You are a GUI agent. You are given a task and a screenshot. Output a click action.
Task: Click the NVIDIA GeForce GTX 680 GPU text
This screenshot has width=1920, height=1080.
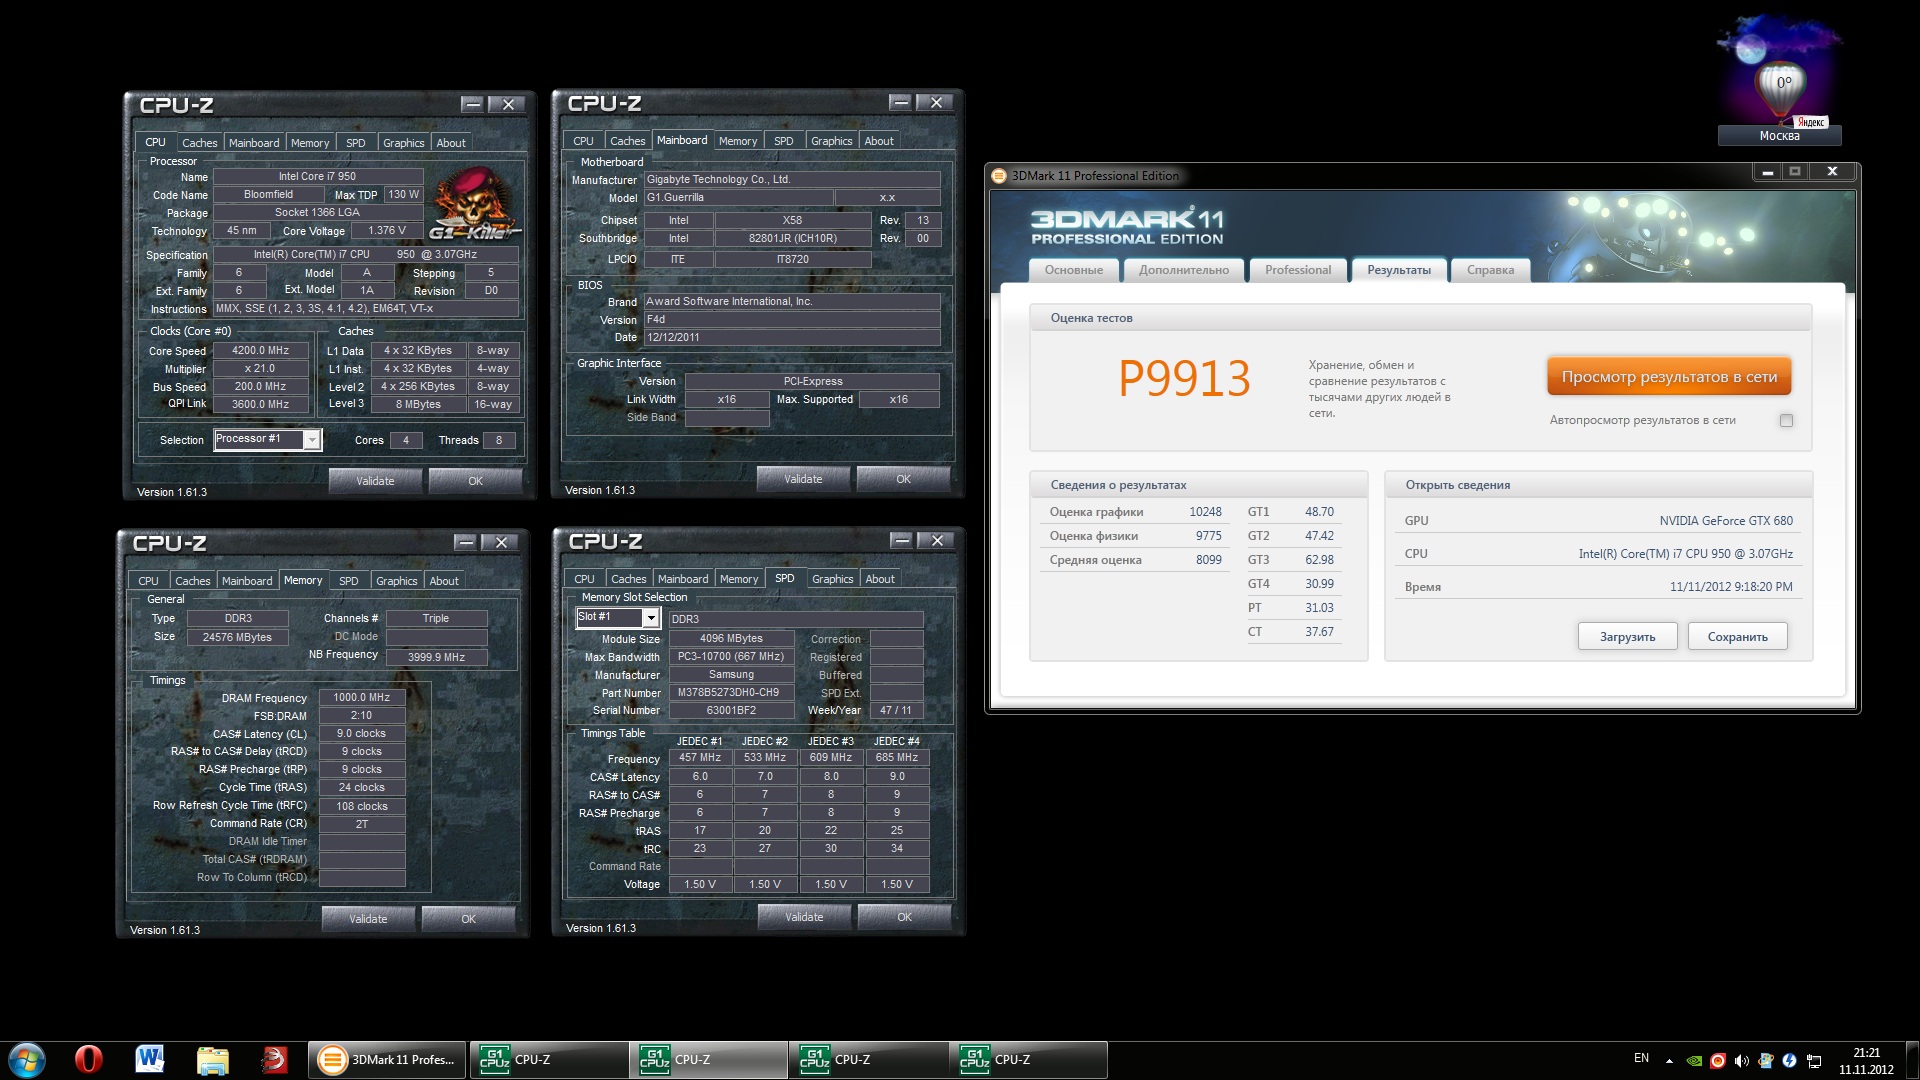point(1726,521)
